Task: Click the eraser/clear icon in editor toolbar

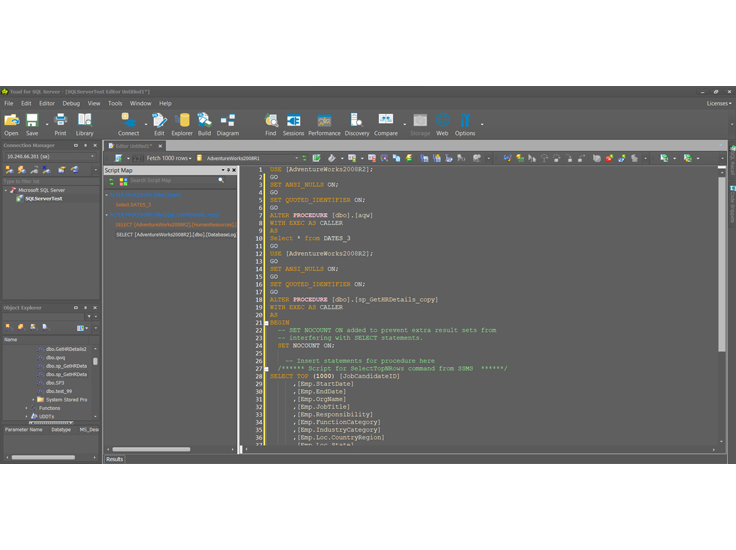Action: 331,158
